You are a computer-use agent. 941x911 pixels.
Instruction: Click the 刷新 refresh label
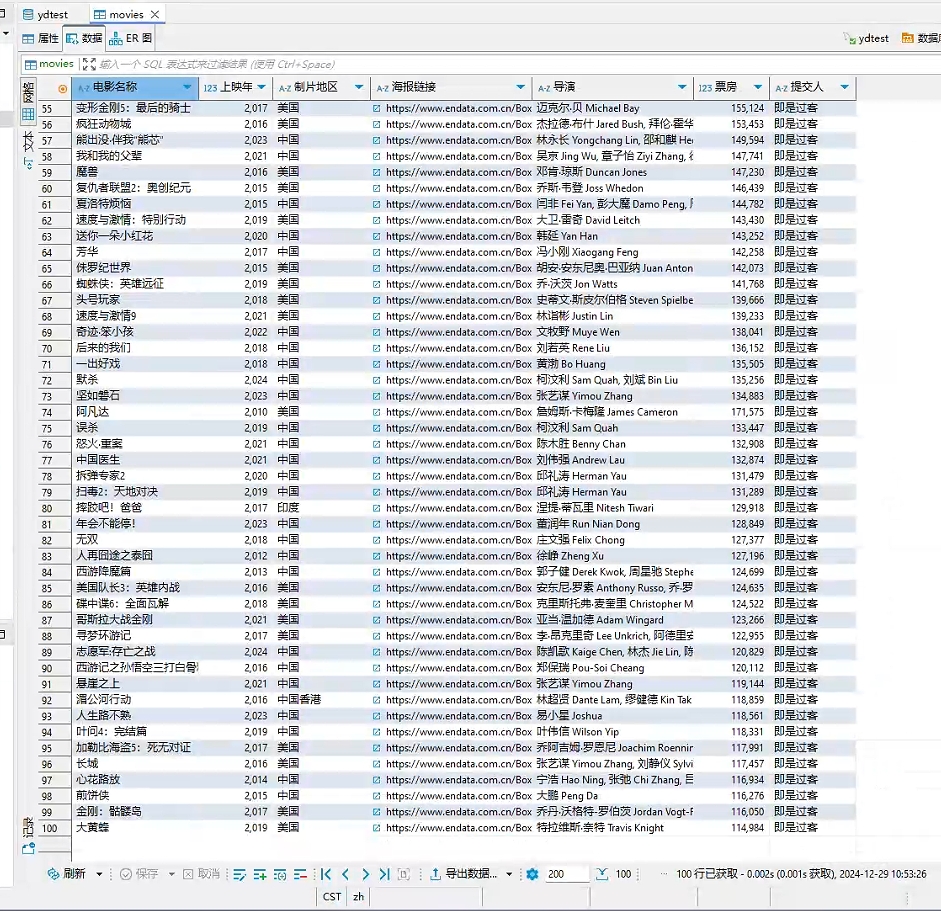tap(74, 874)
